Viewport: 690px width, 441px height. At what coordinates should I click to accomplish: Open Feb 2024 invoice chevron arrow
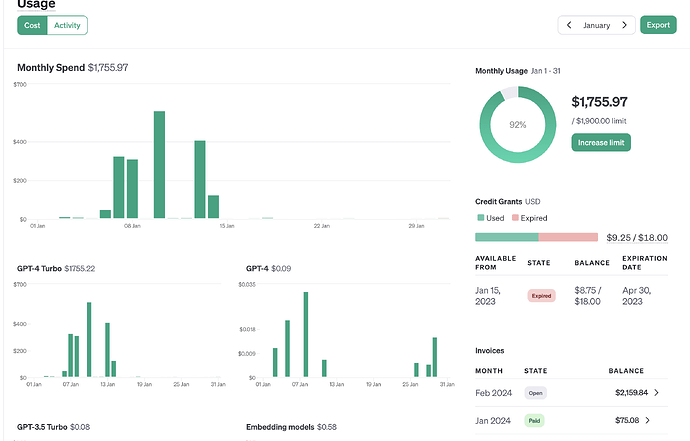(x=656, y=393)
